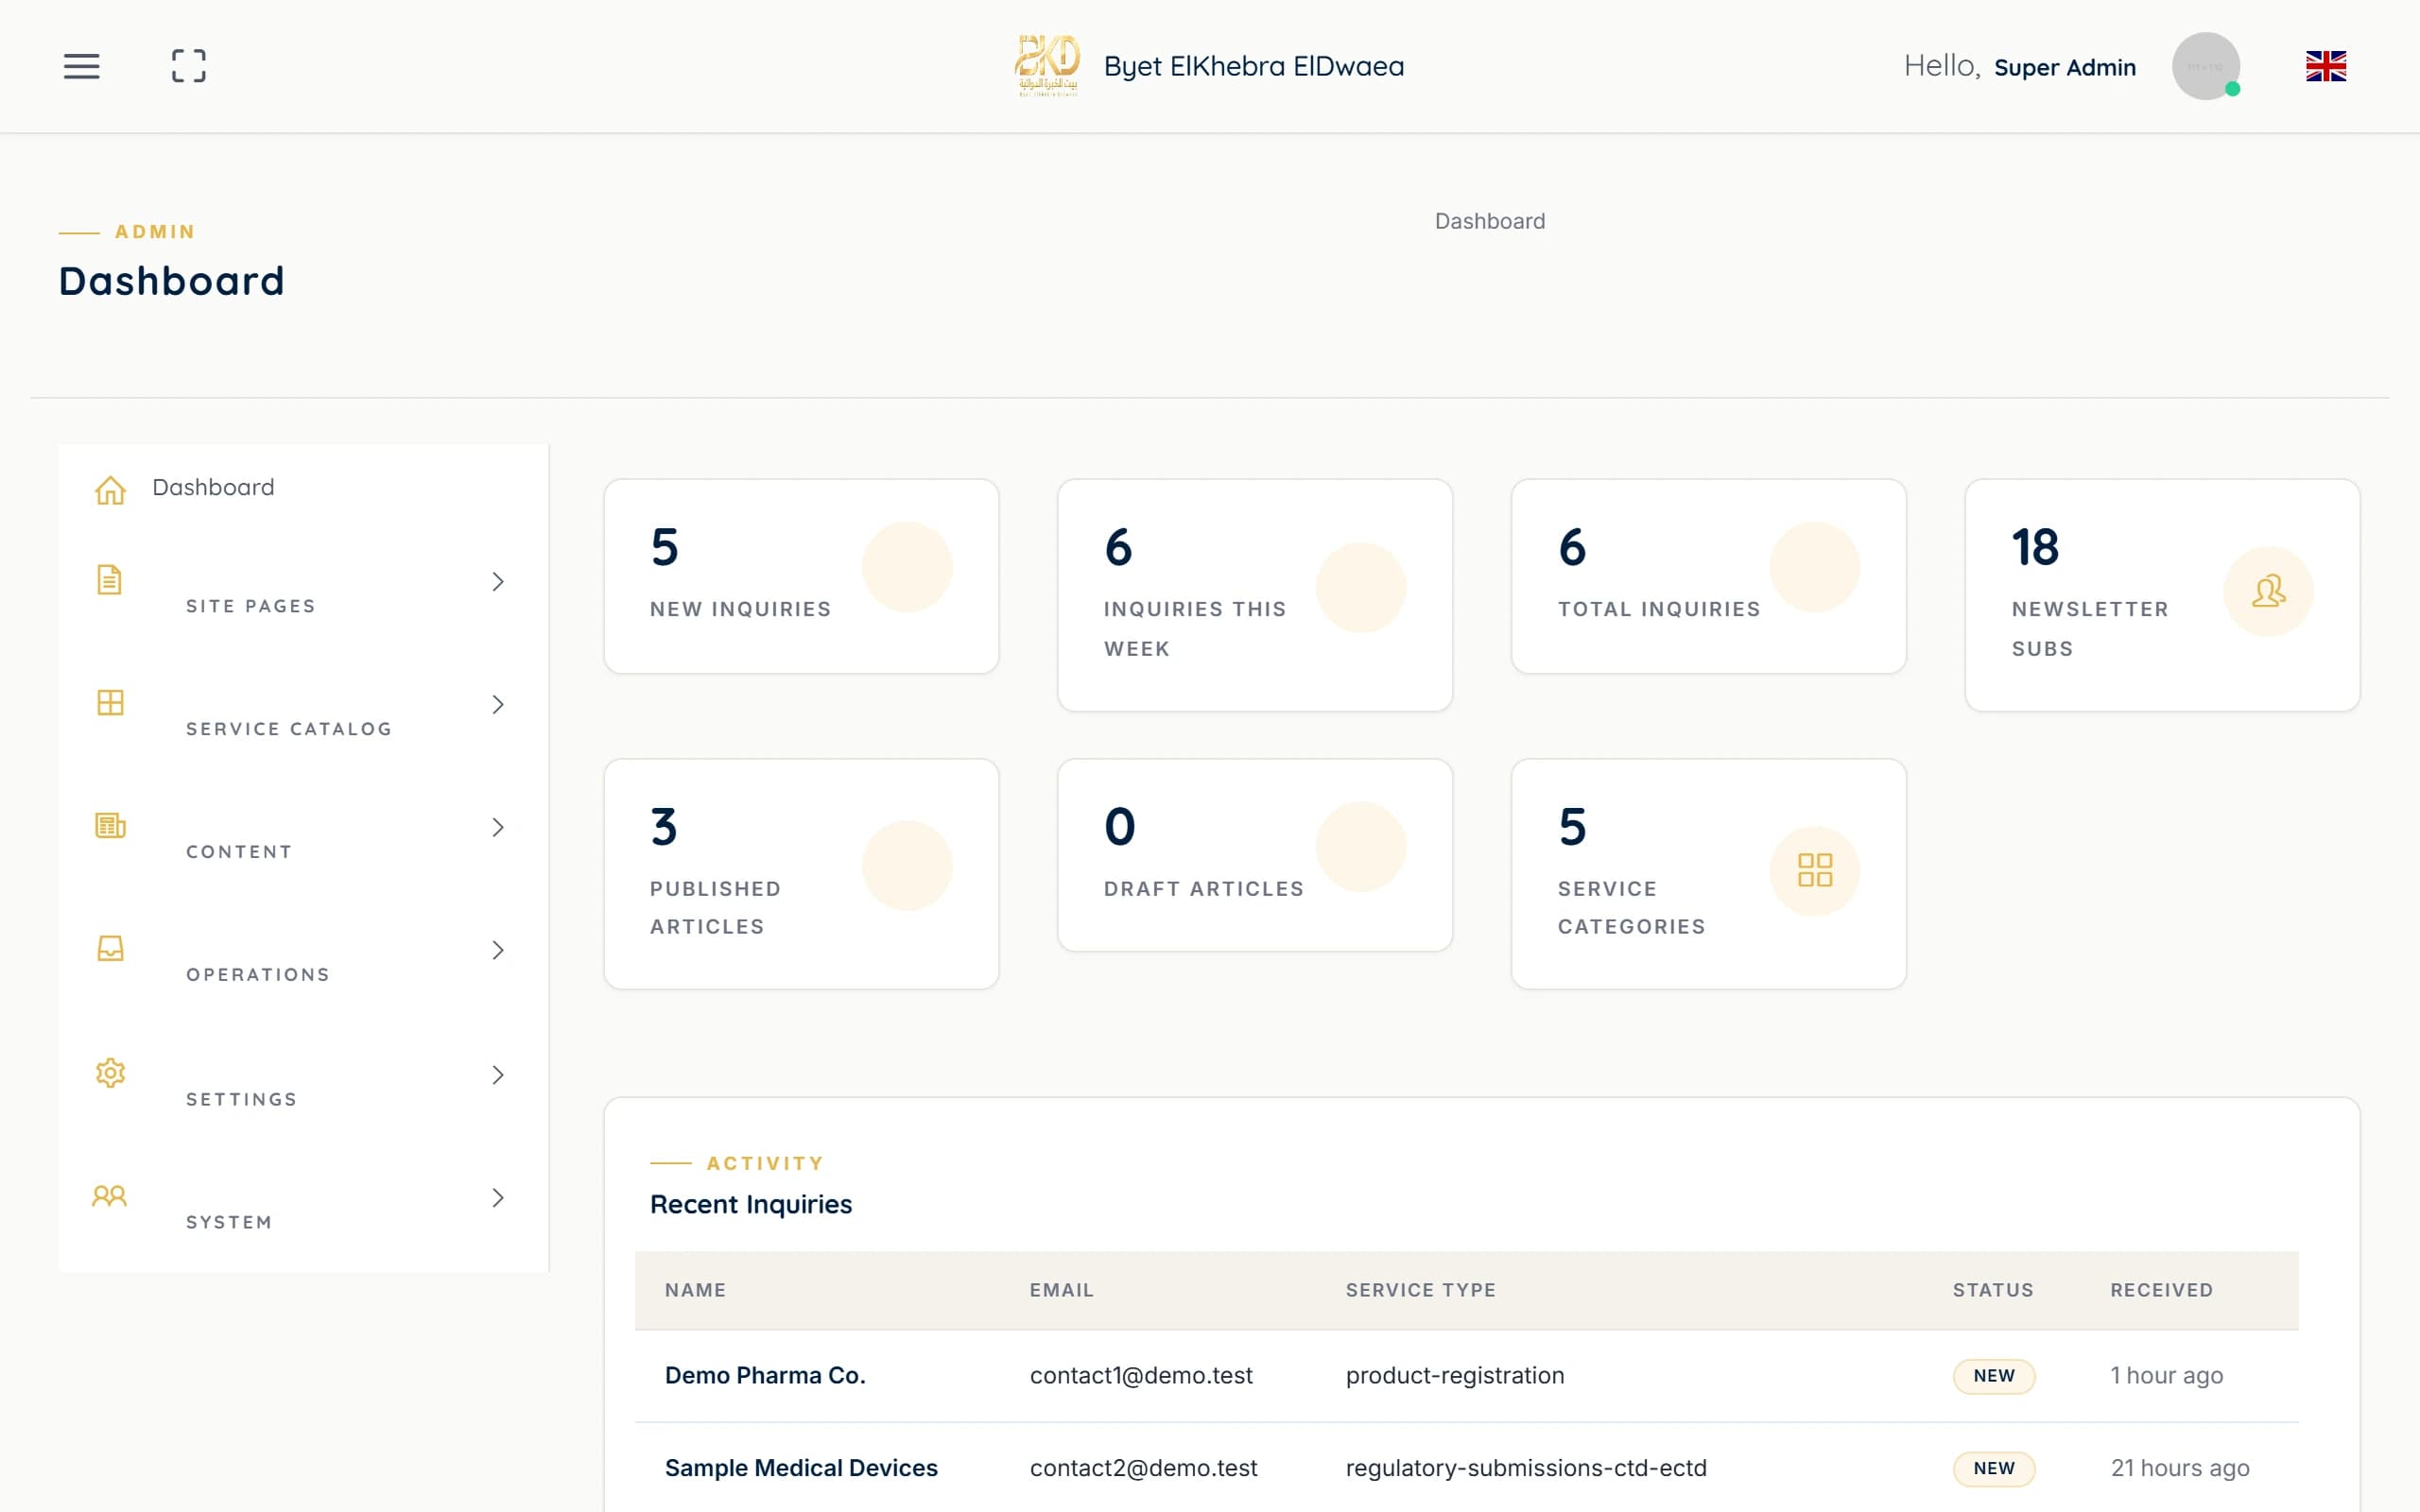Viewport: 2420px width, 1512px height.
Task: Click the Service Catalog grid icon
Action: coord(110,703)
